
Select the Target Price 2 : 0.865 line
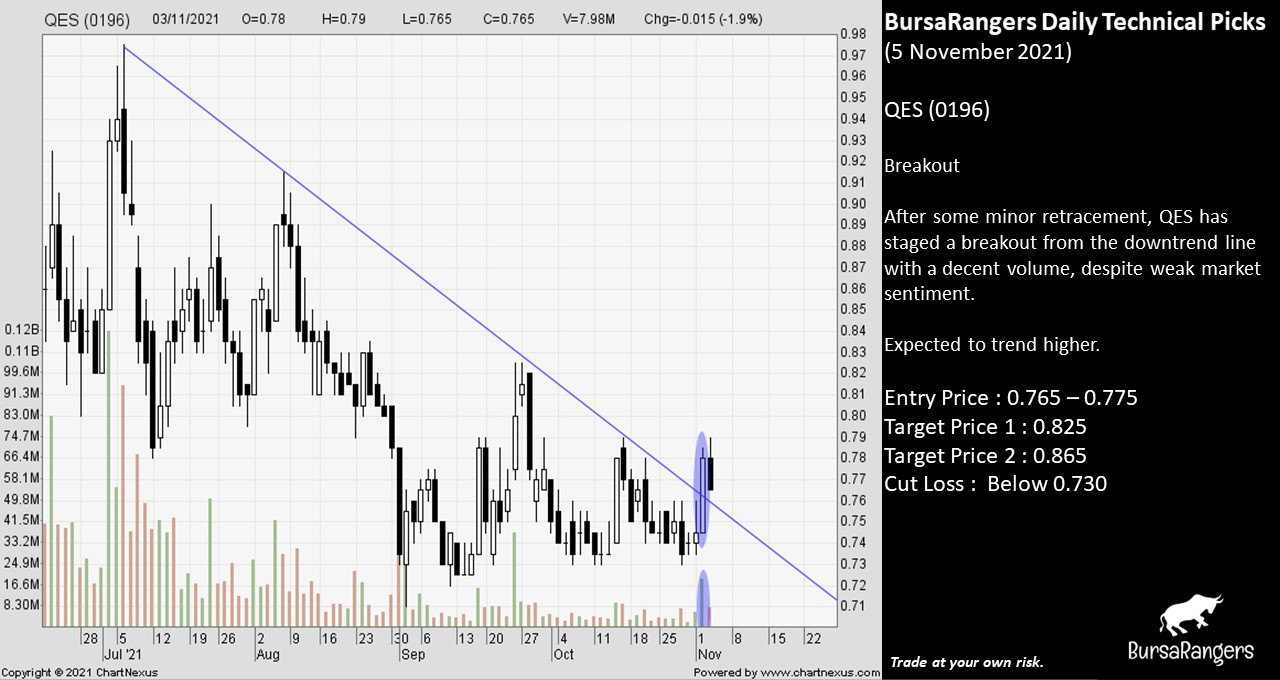click(985, 456)
